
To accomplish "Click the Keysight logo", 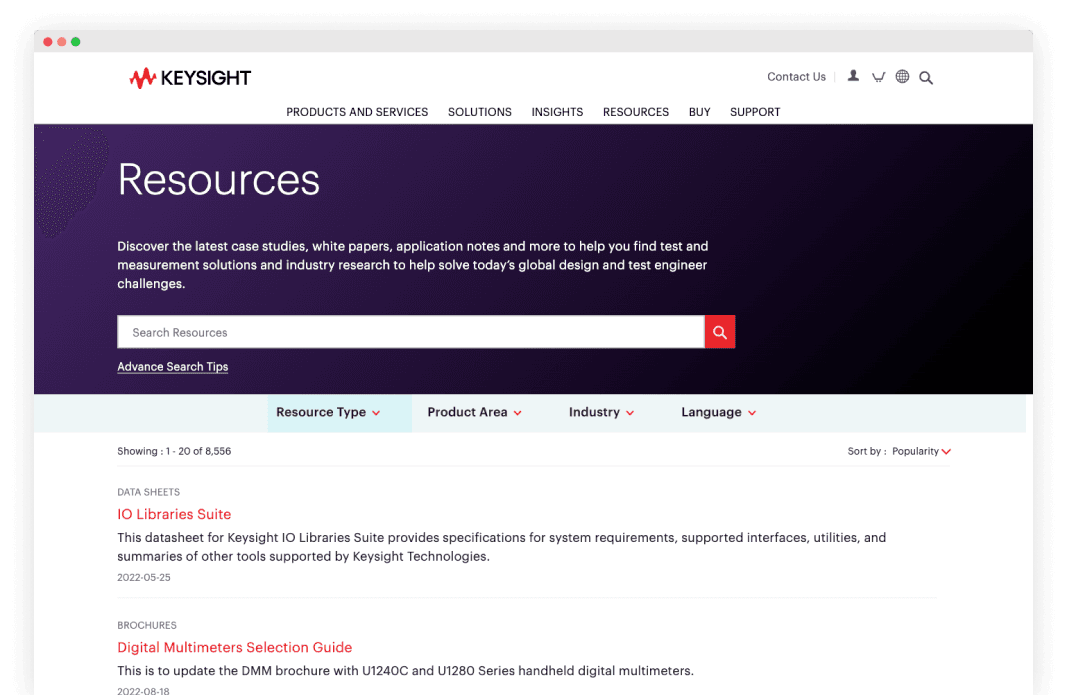I will pos(190,78).
